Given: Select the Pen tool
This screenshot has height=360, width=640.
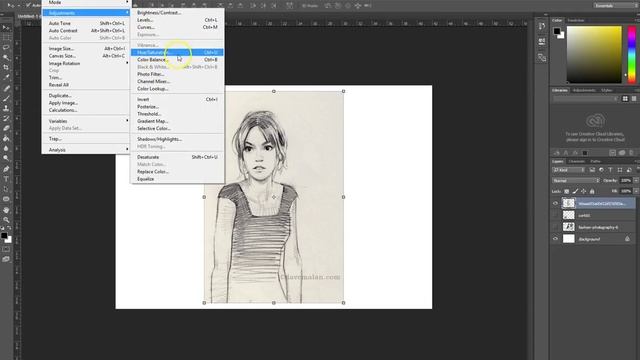Looking at the screenshot, I should pos(6,169).
